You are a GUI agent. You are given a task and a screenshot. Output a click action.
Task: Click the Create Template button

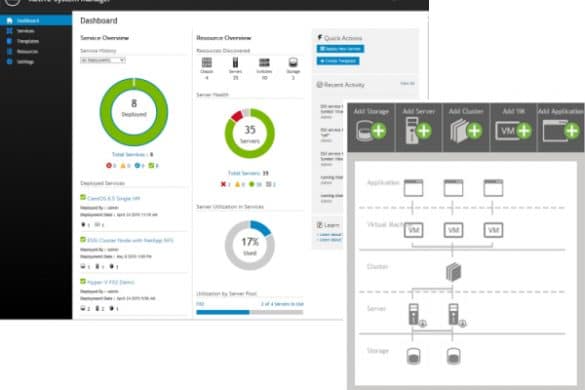(x=338, y=61)
